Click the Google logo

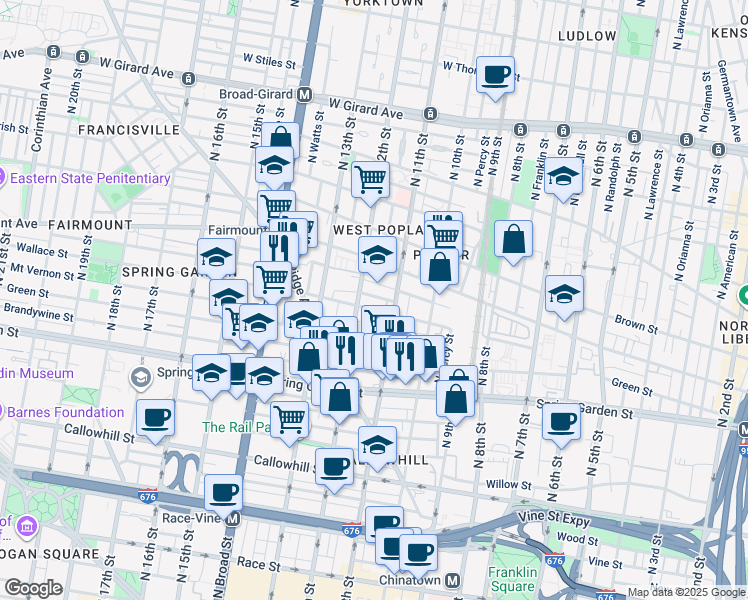click(x=33, y=588)
